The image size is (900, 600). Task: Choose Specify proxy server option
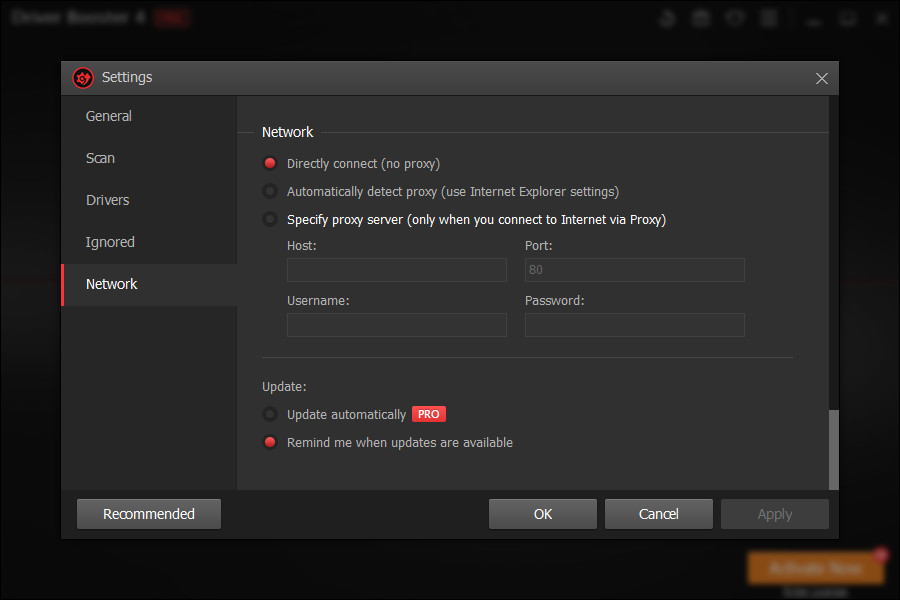270,219
